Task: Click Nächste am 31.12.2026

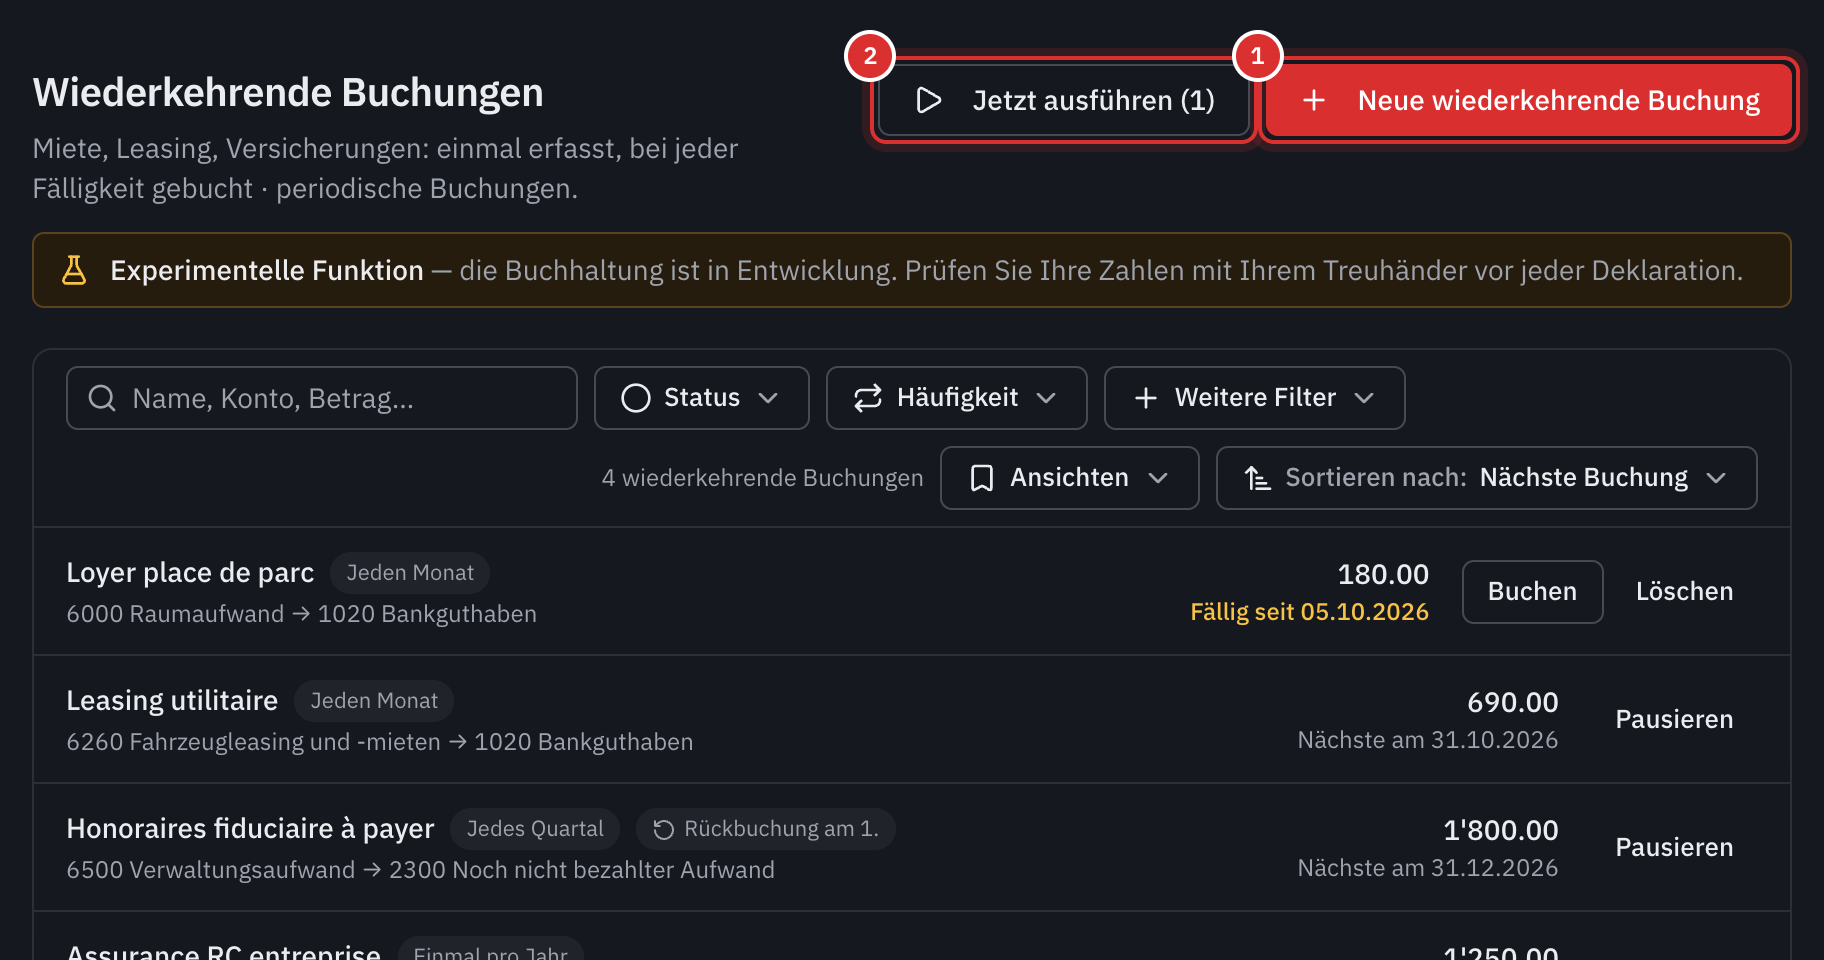Action: [x=1427, y=868]
